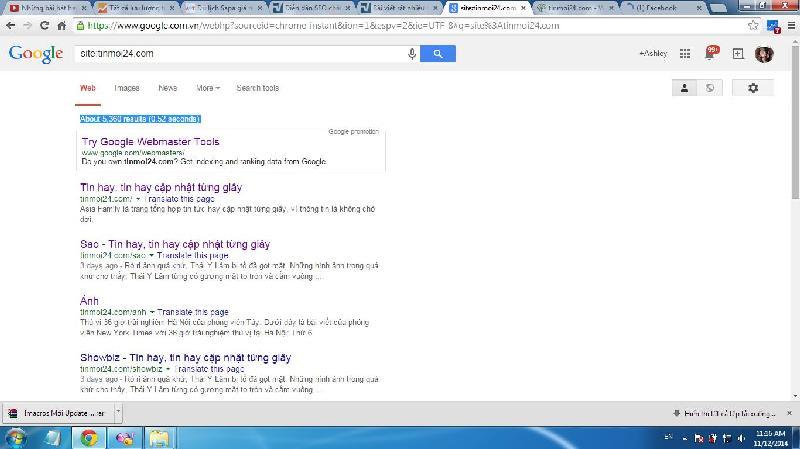Viewport: 800px width, 449px height.
Task: Open Search tools options
Action: click(258, 88)
